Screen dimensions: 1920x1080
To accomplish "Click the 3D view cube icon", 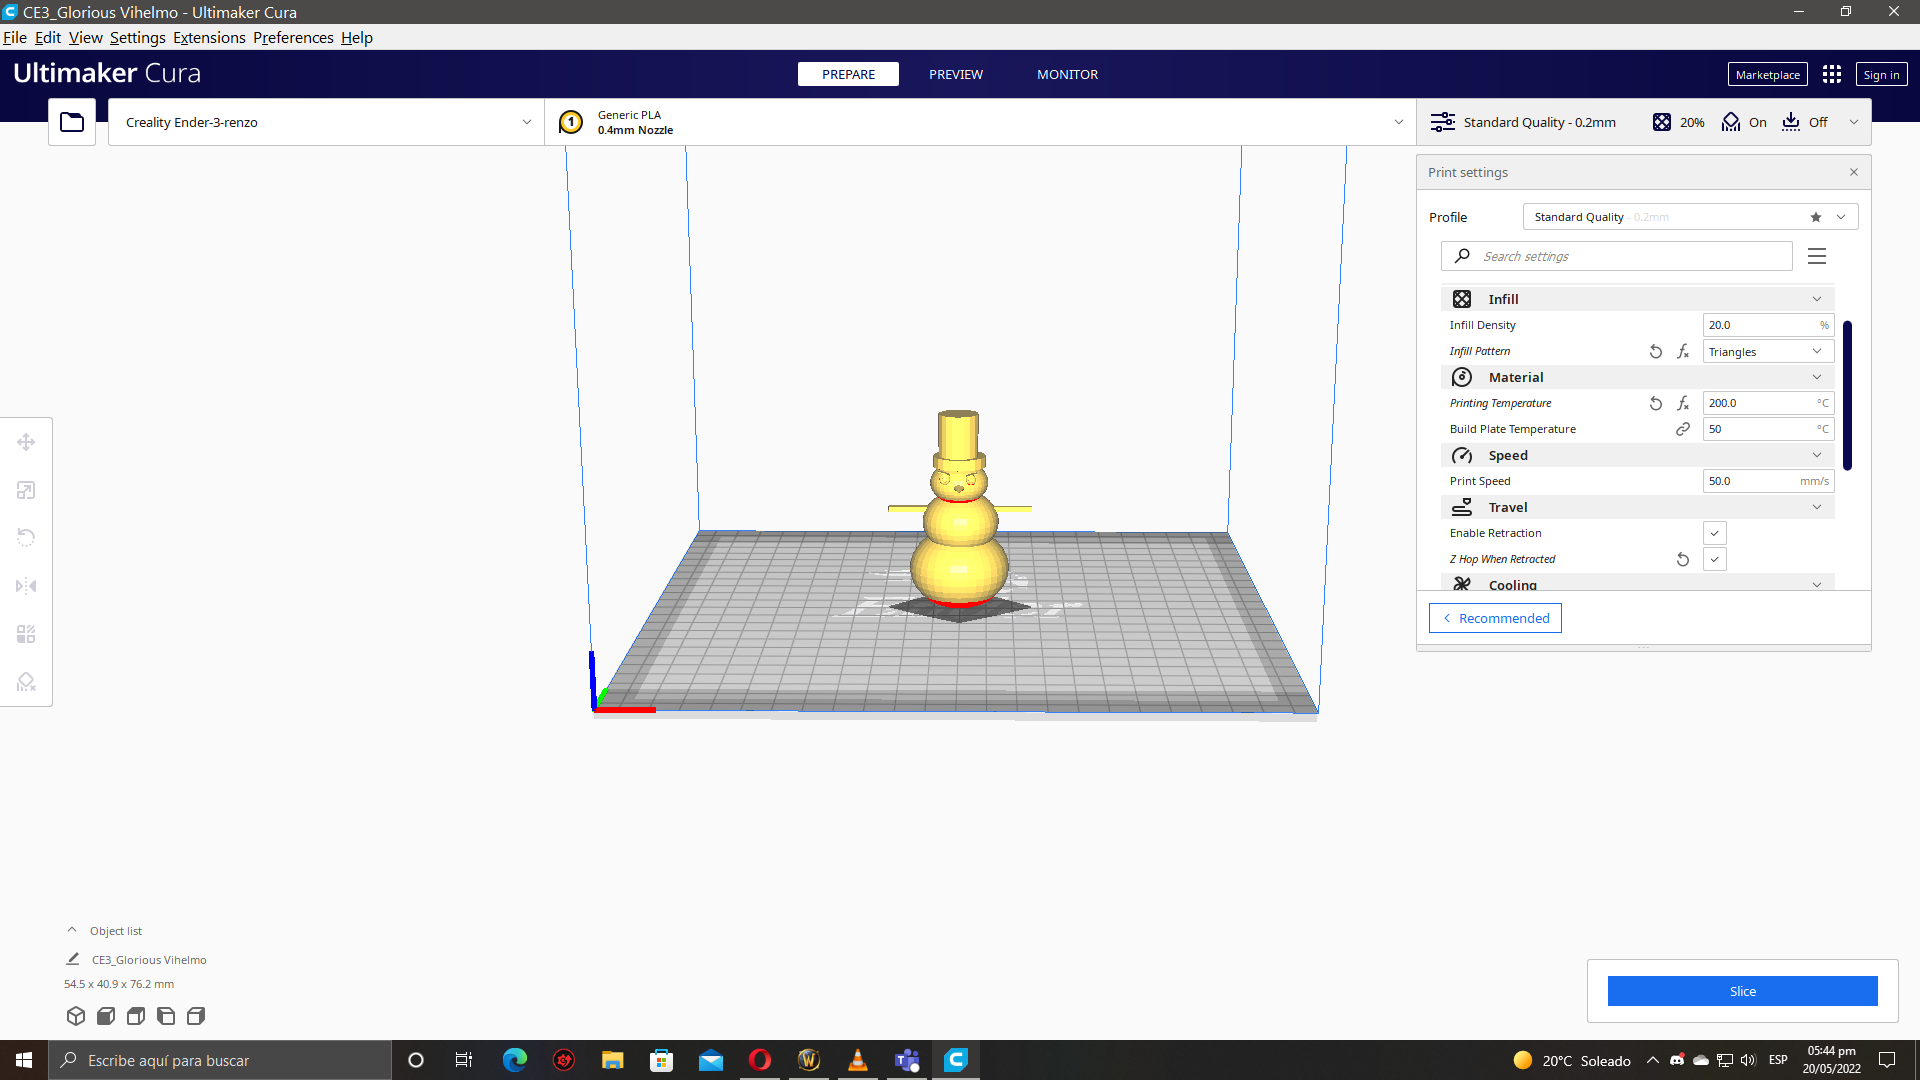I will 76,1016.
